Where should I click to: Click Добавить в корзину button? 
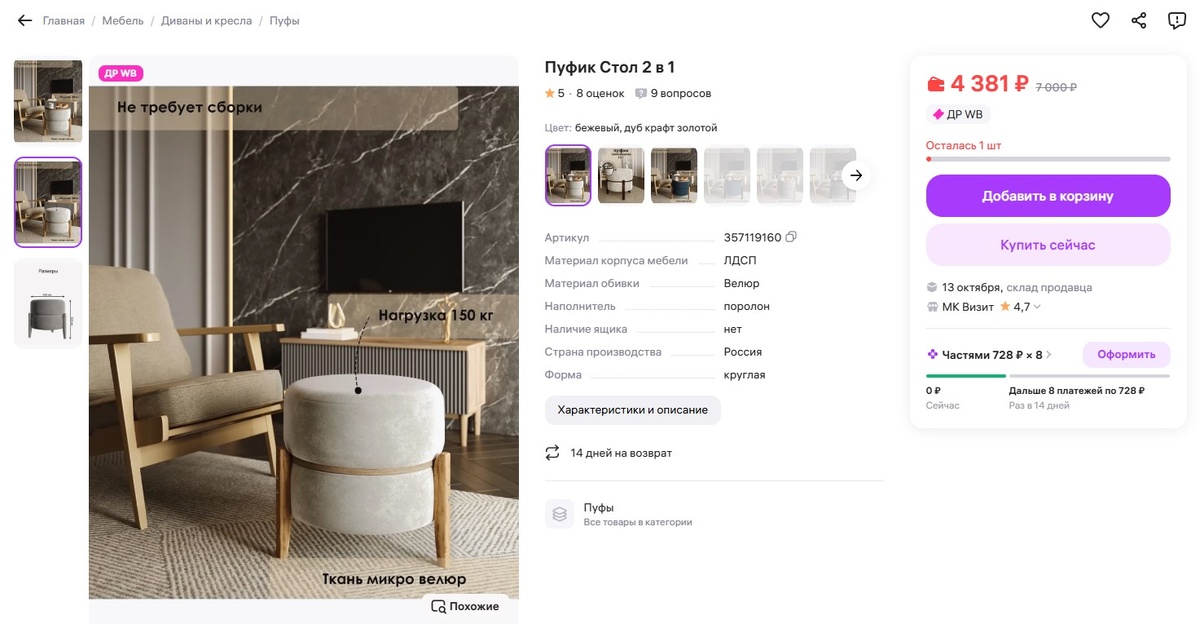click(x=1048, y=196)
